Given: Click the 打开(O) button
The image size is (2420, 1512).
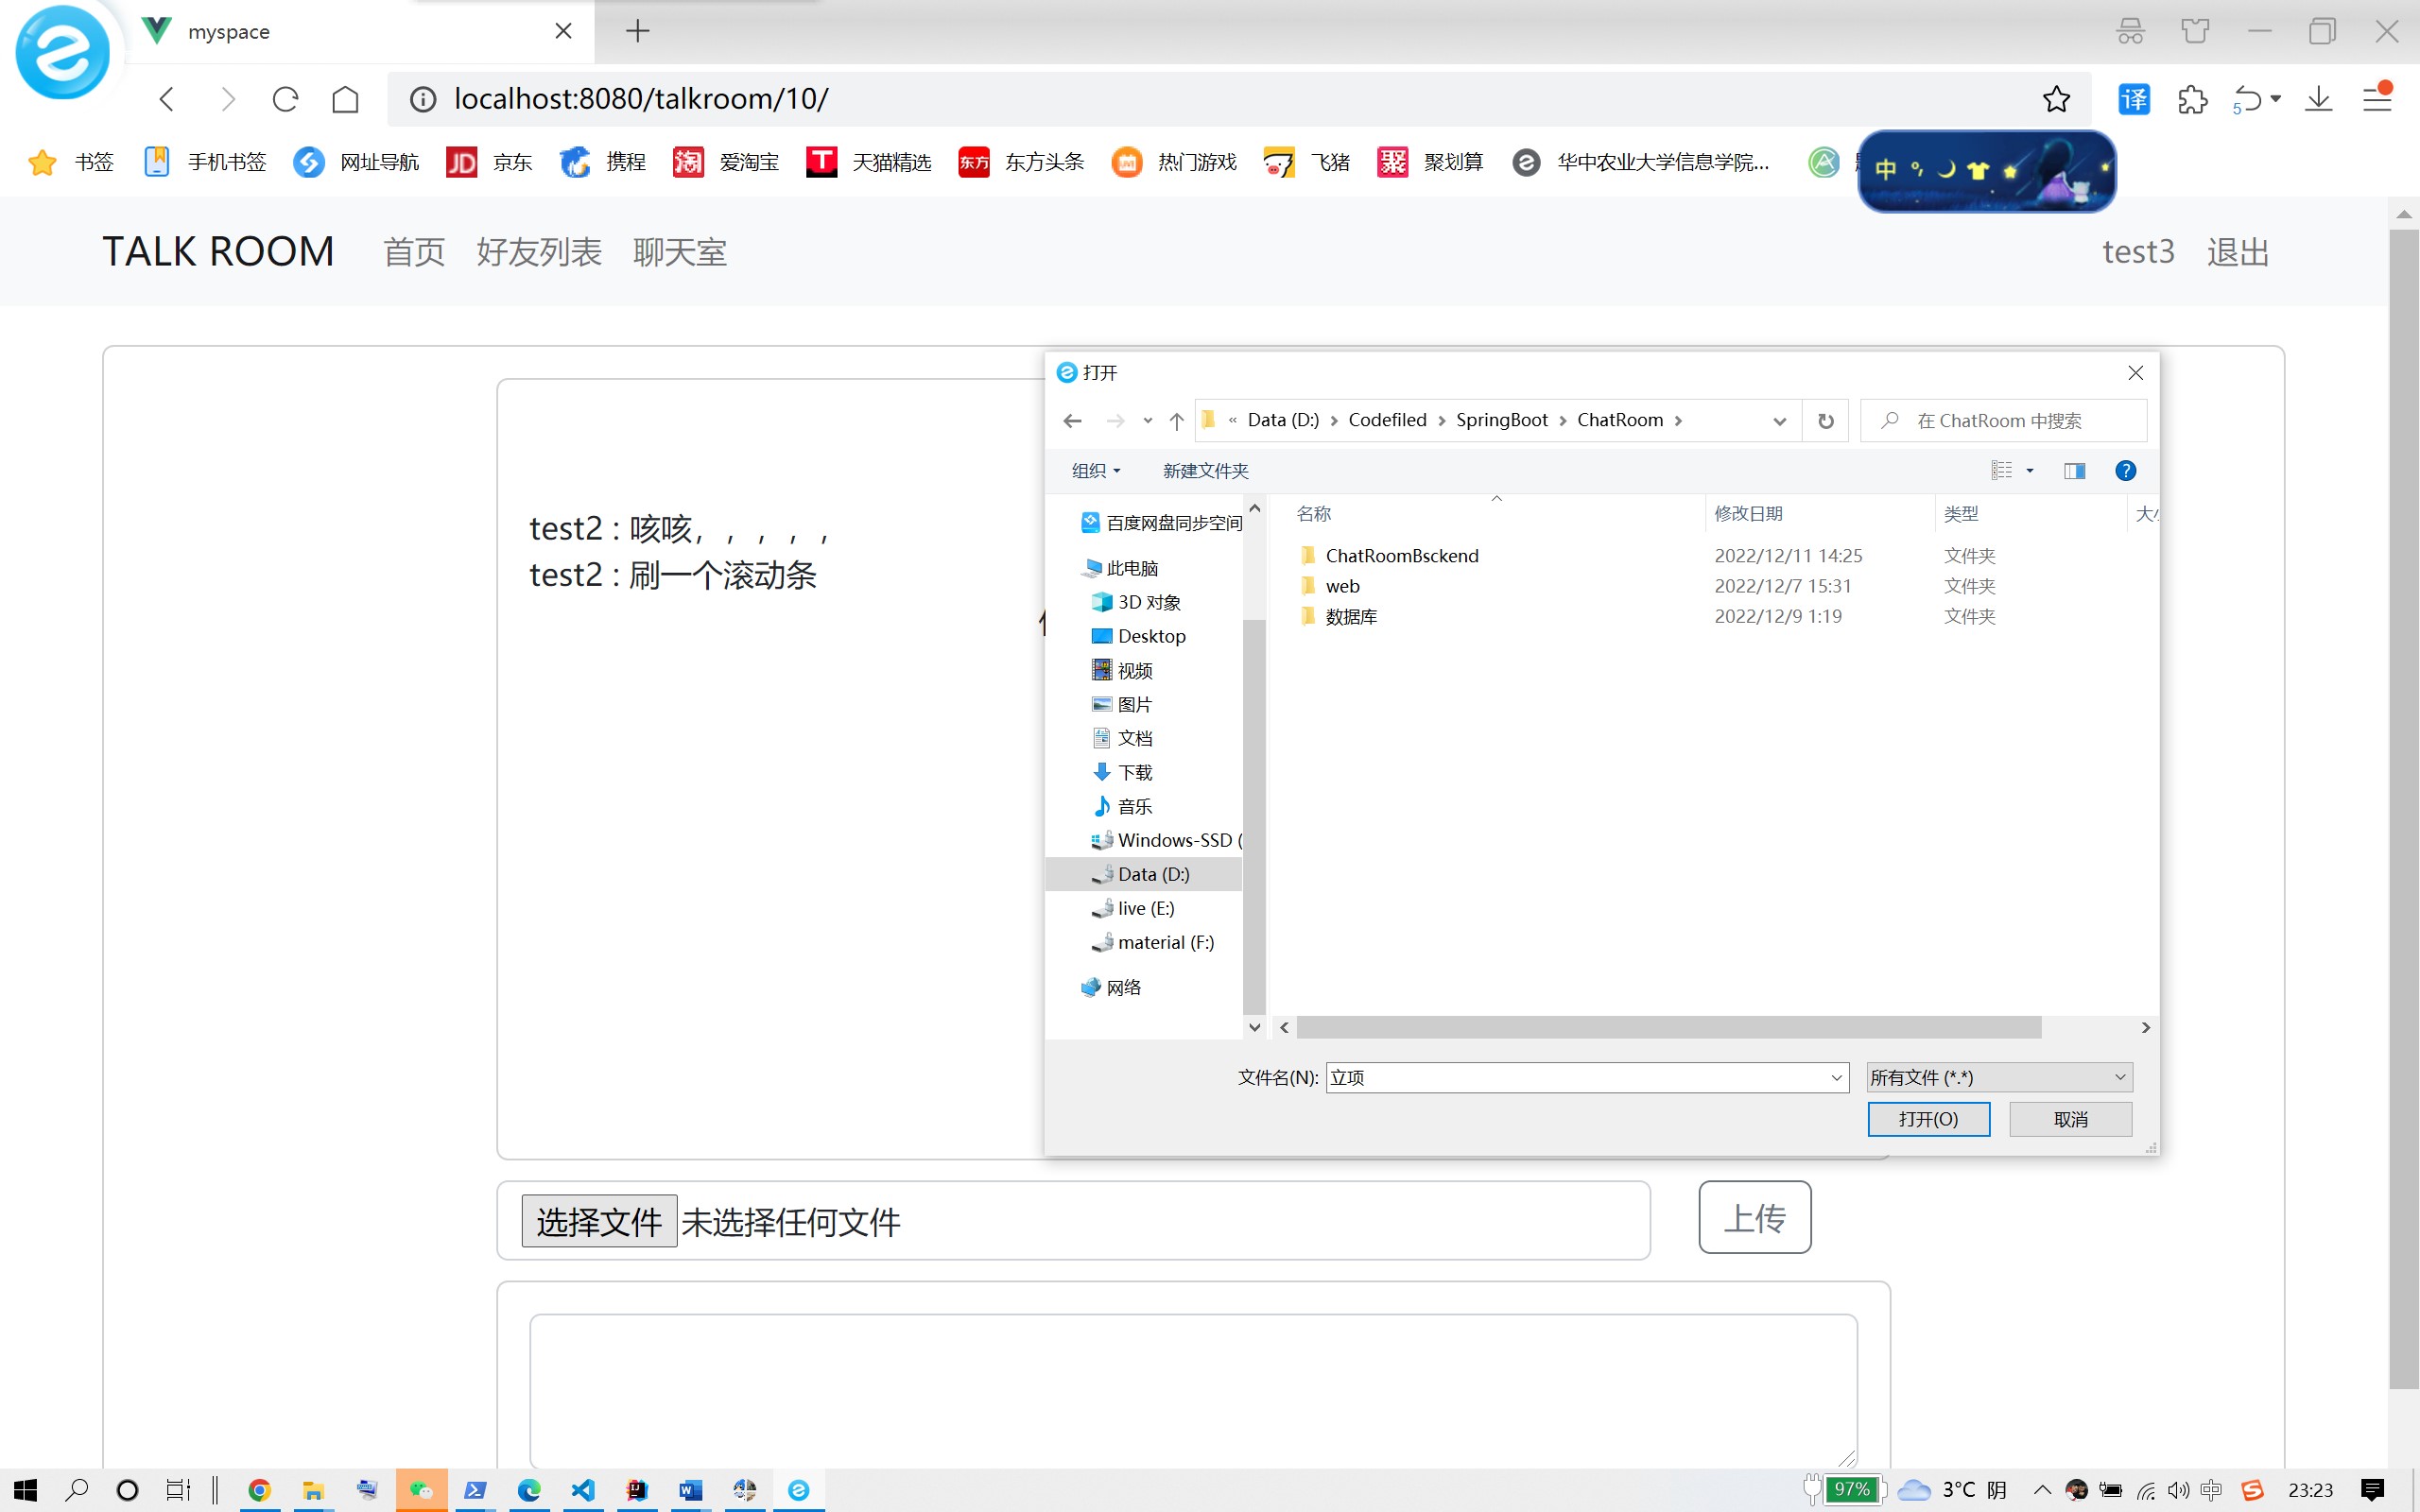Looking at the screenshot, I should 1928,1119.
